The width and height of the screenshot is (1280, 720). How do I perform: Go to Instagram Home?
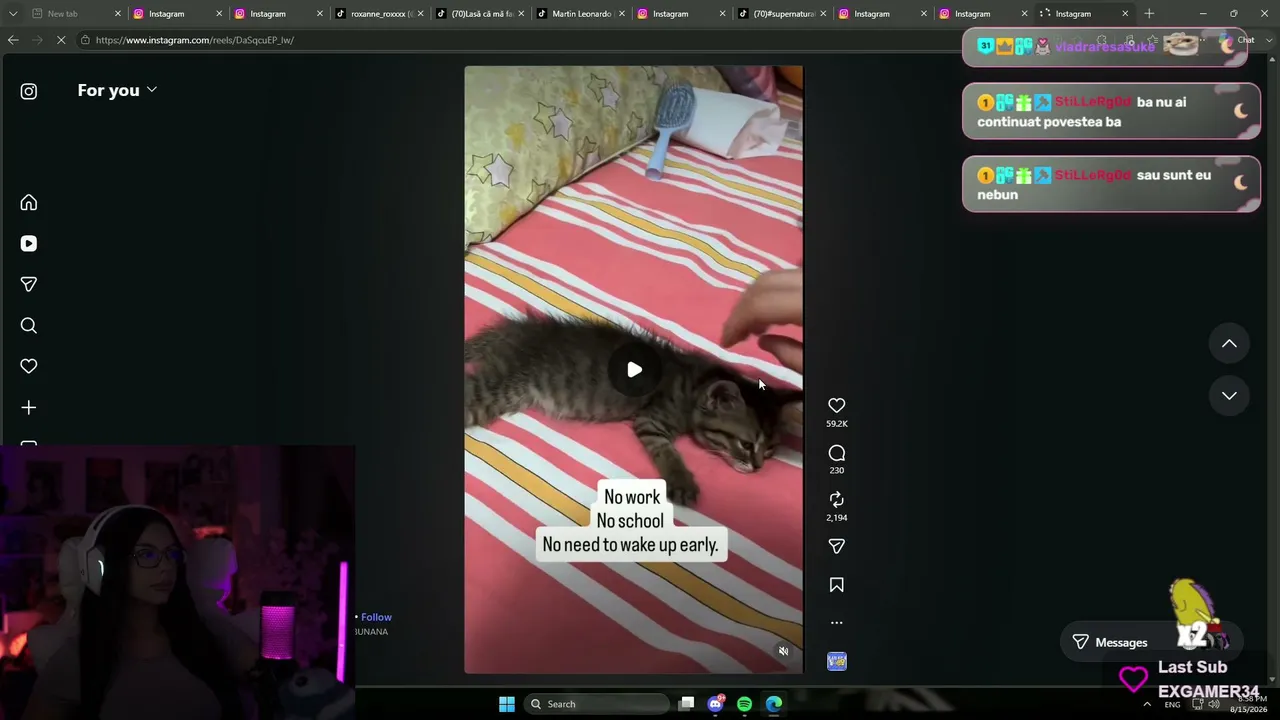[29, 203]
